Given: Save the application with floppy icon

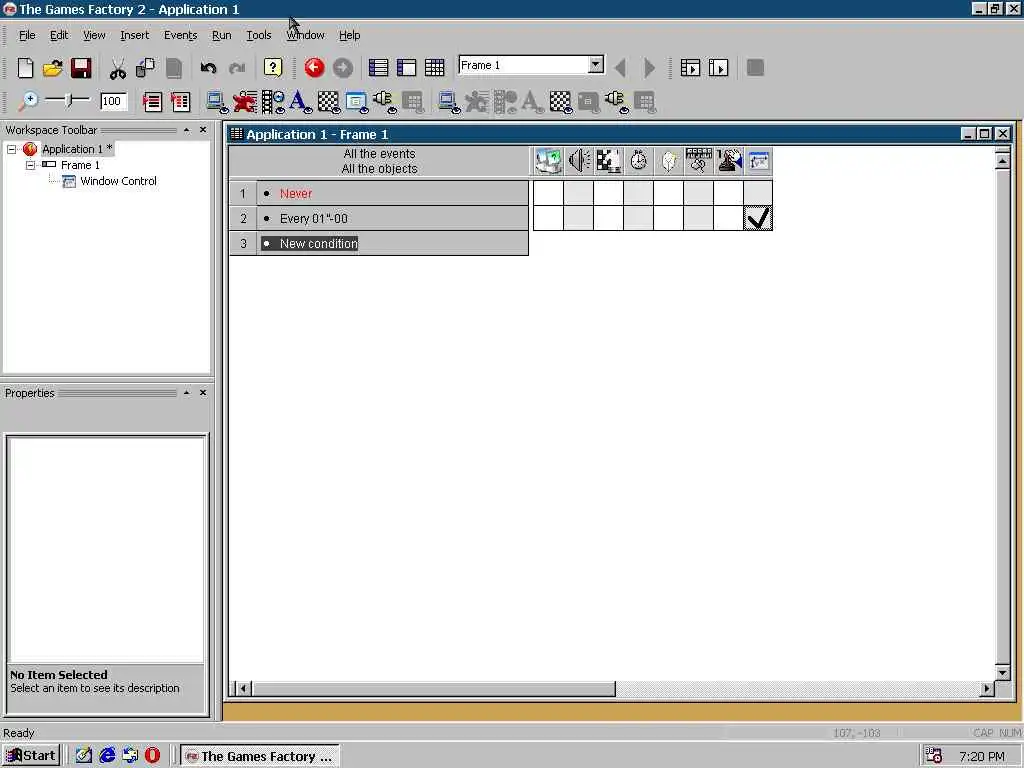Looking at the screenshot, I should [x=81, y=68].
